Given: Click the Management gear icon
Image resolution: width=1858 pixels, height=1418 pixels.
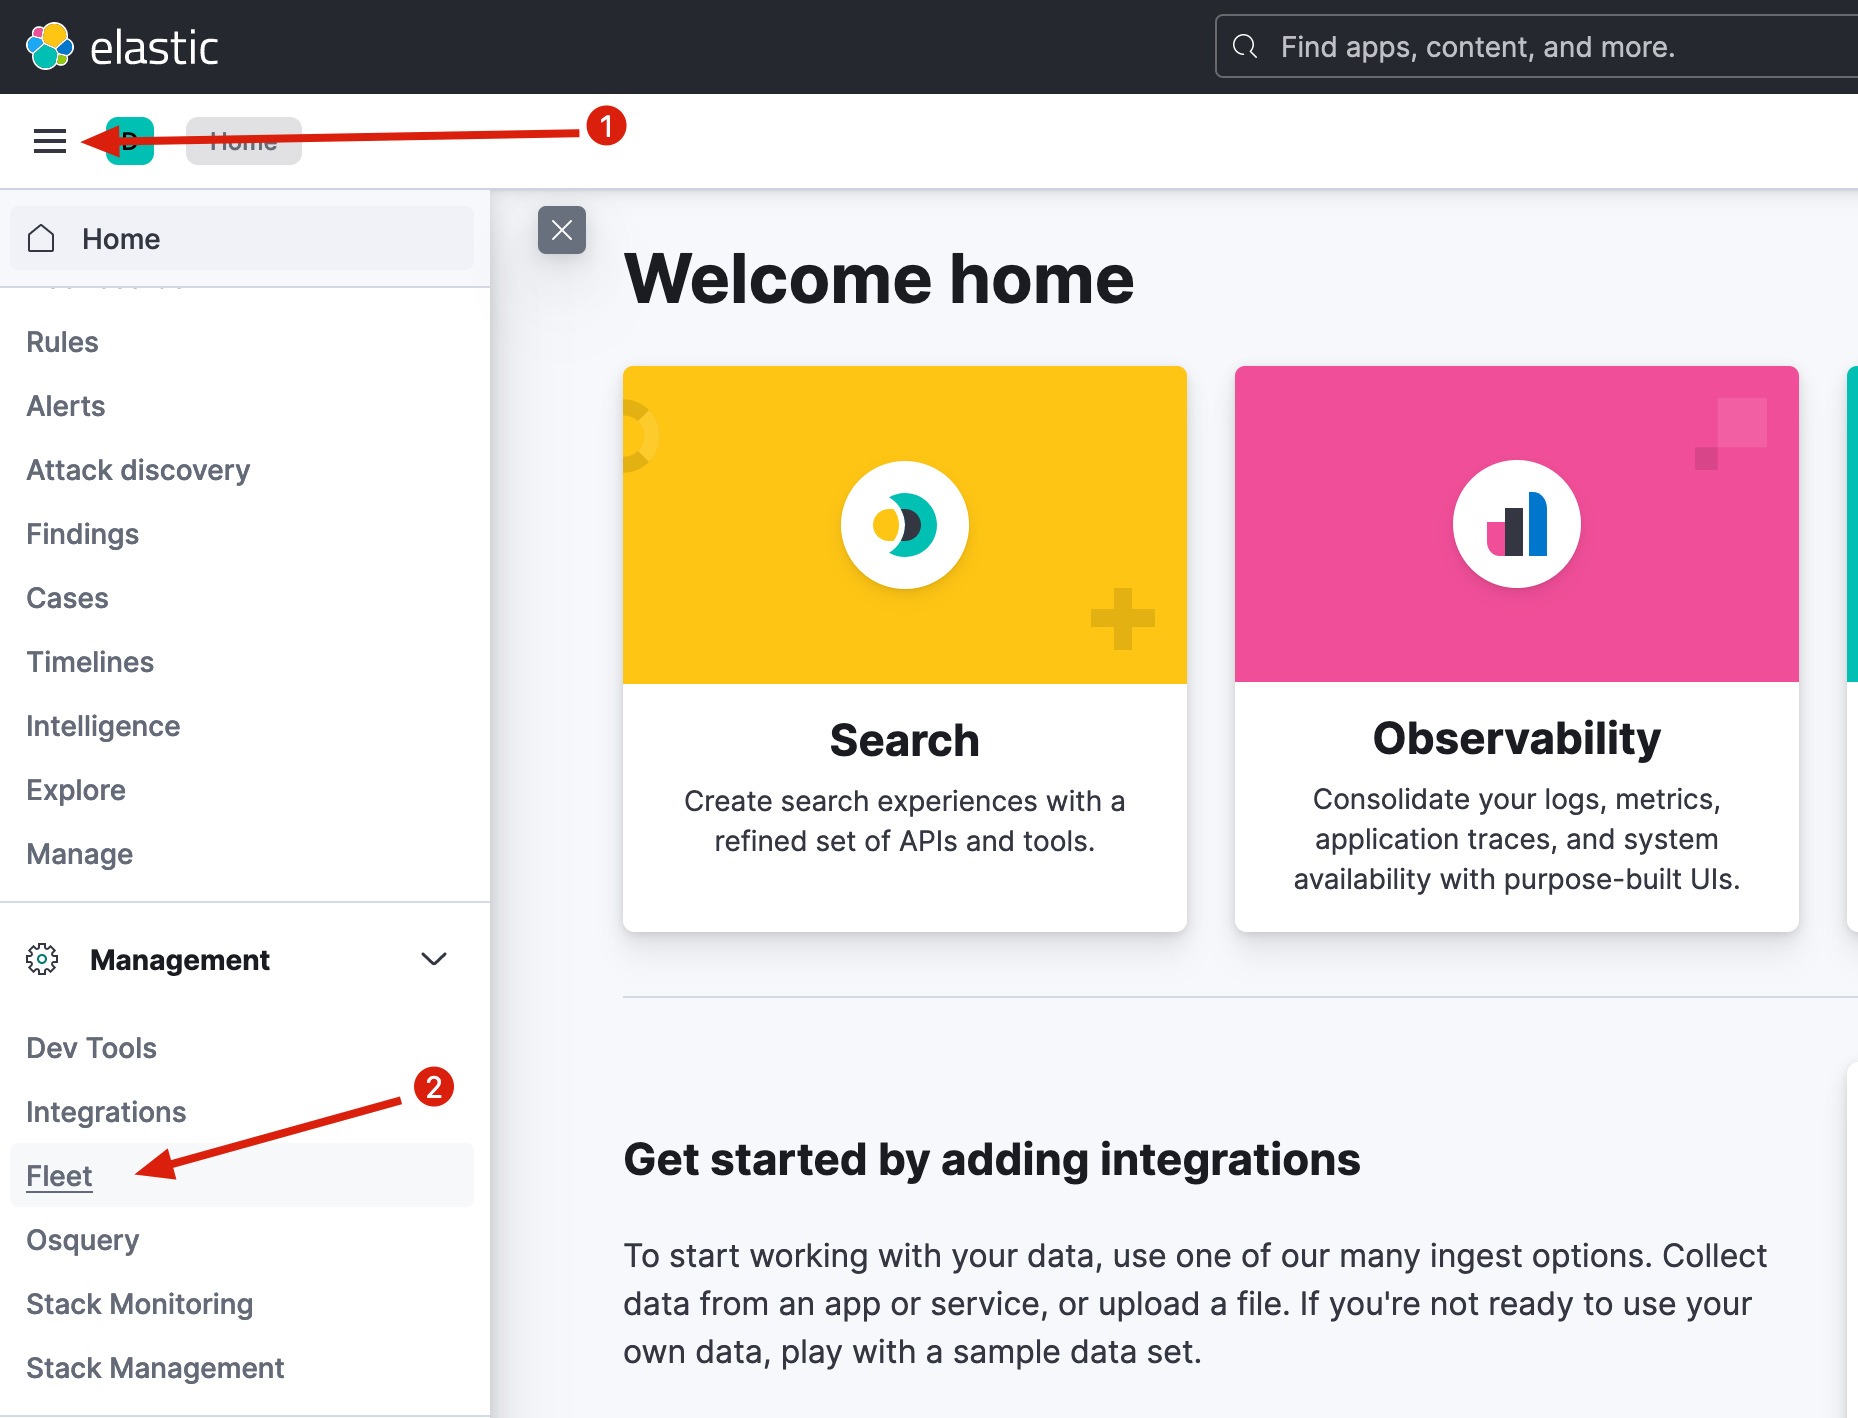Looking at the screenshot, I should [42, 959].
